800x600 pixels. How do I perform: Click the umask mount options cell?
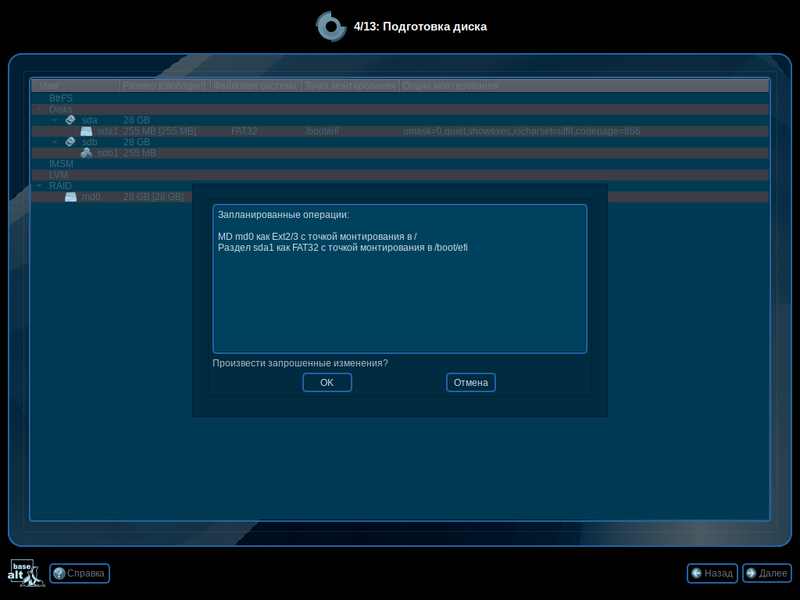[x=521, y=131]
